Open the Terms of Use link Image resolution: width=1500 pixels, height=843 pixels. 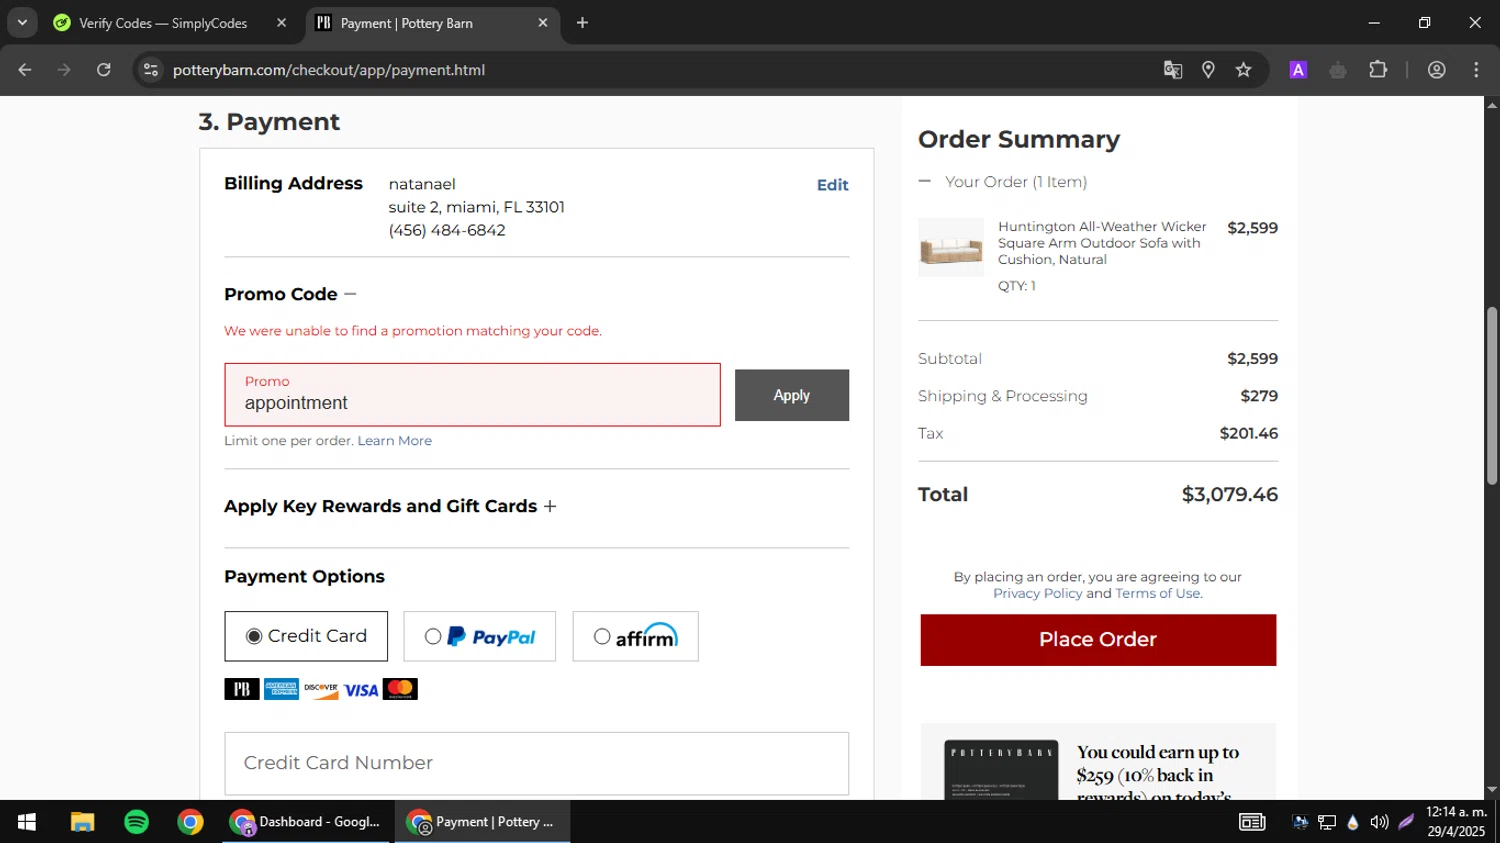1157,594
